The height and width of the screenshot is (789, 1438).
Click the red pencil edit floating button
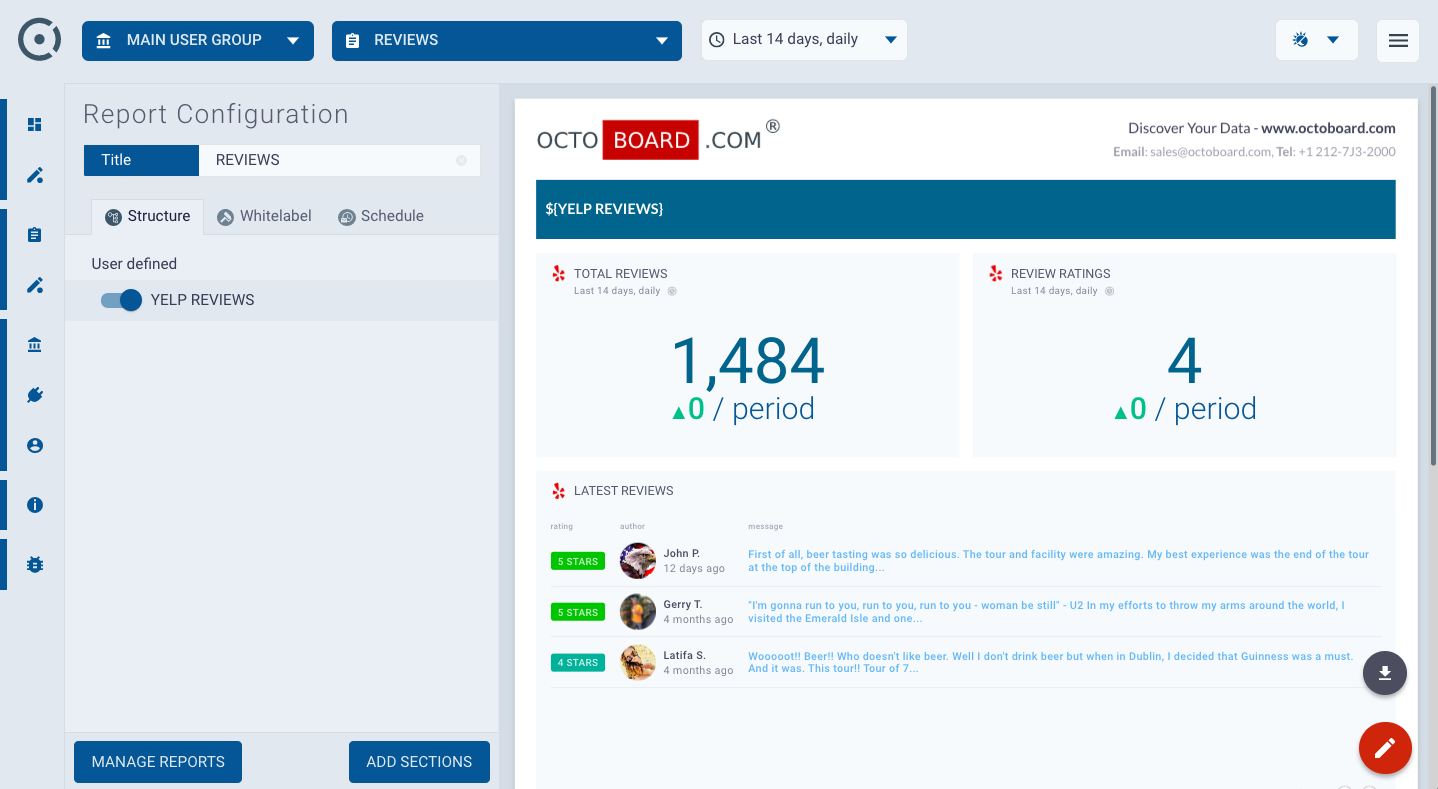(1385, 748)
